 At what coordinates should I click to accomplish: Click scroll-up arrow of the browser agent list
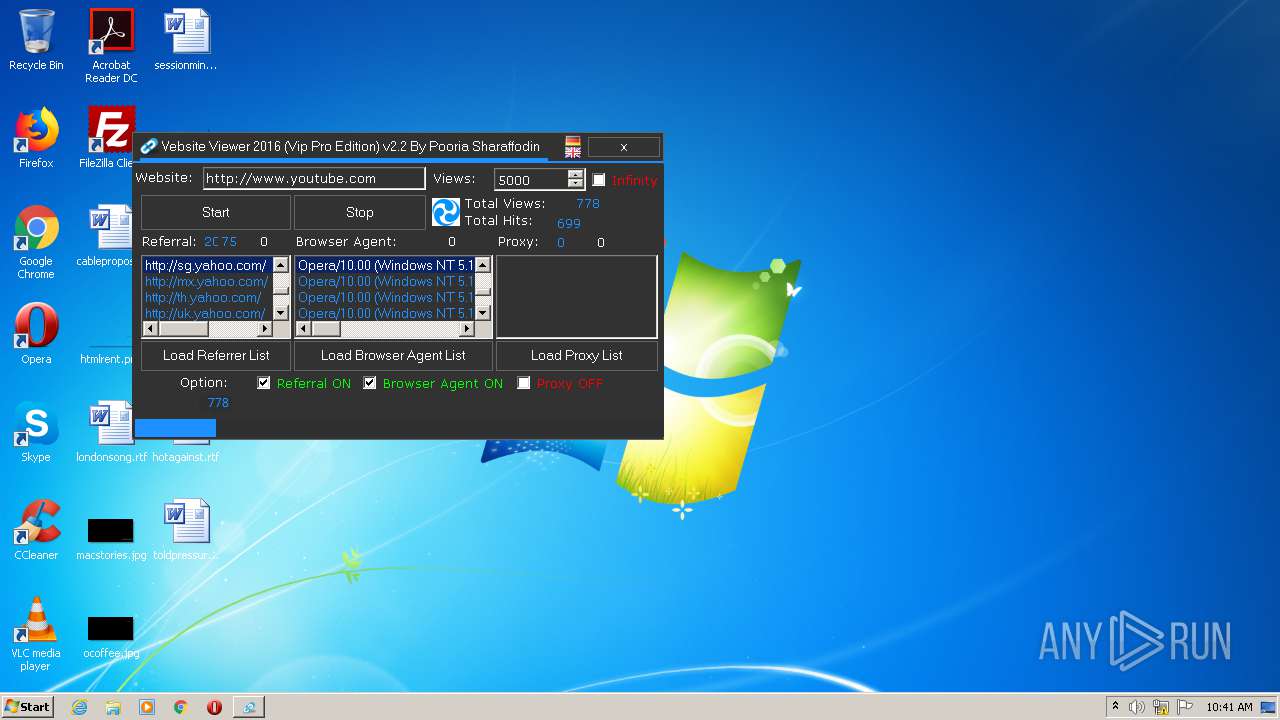coord(483,265)
